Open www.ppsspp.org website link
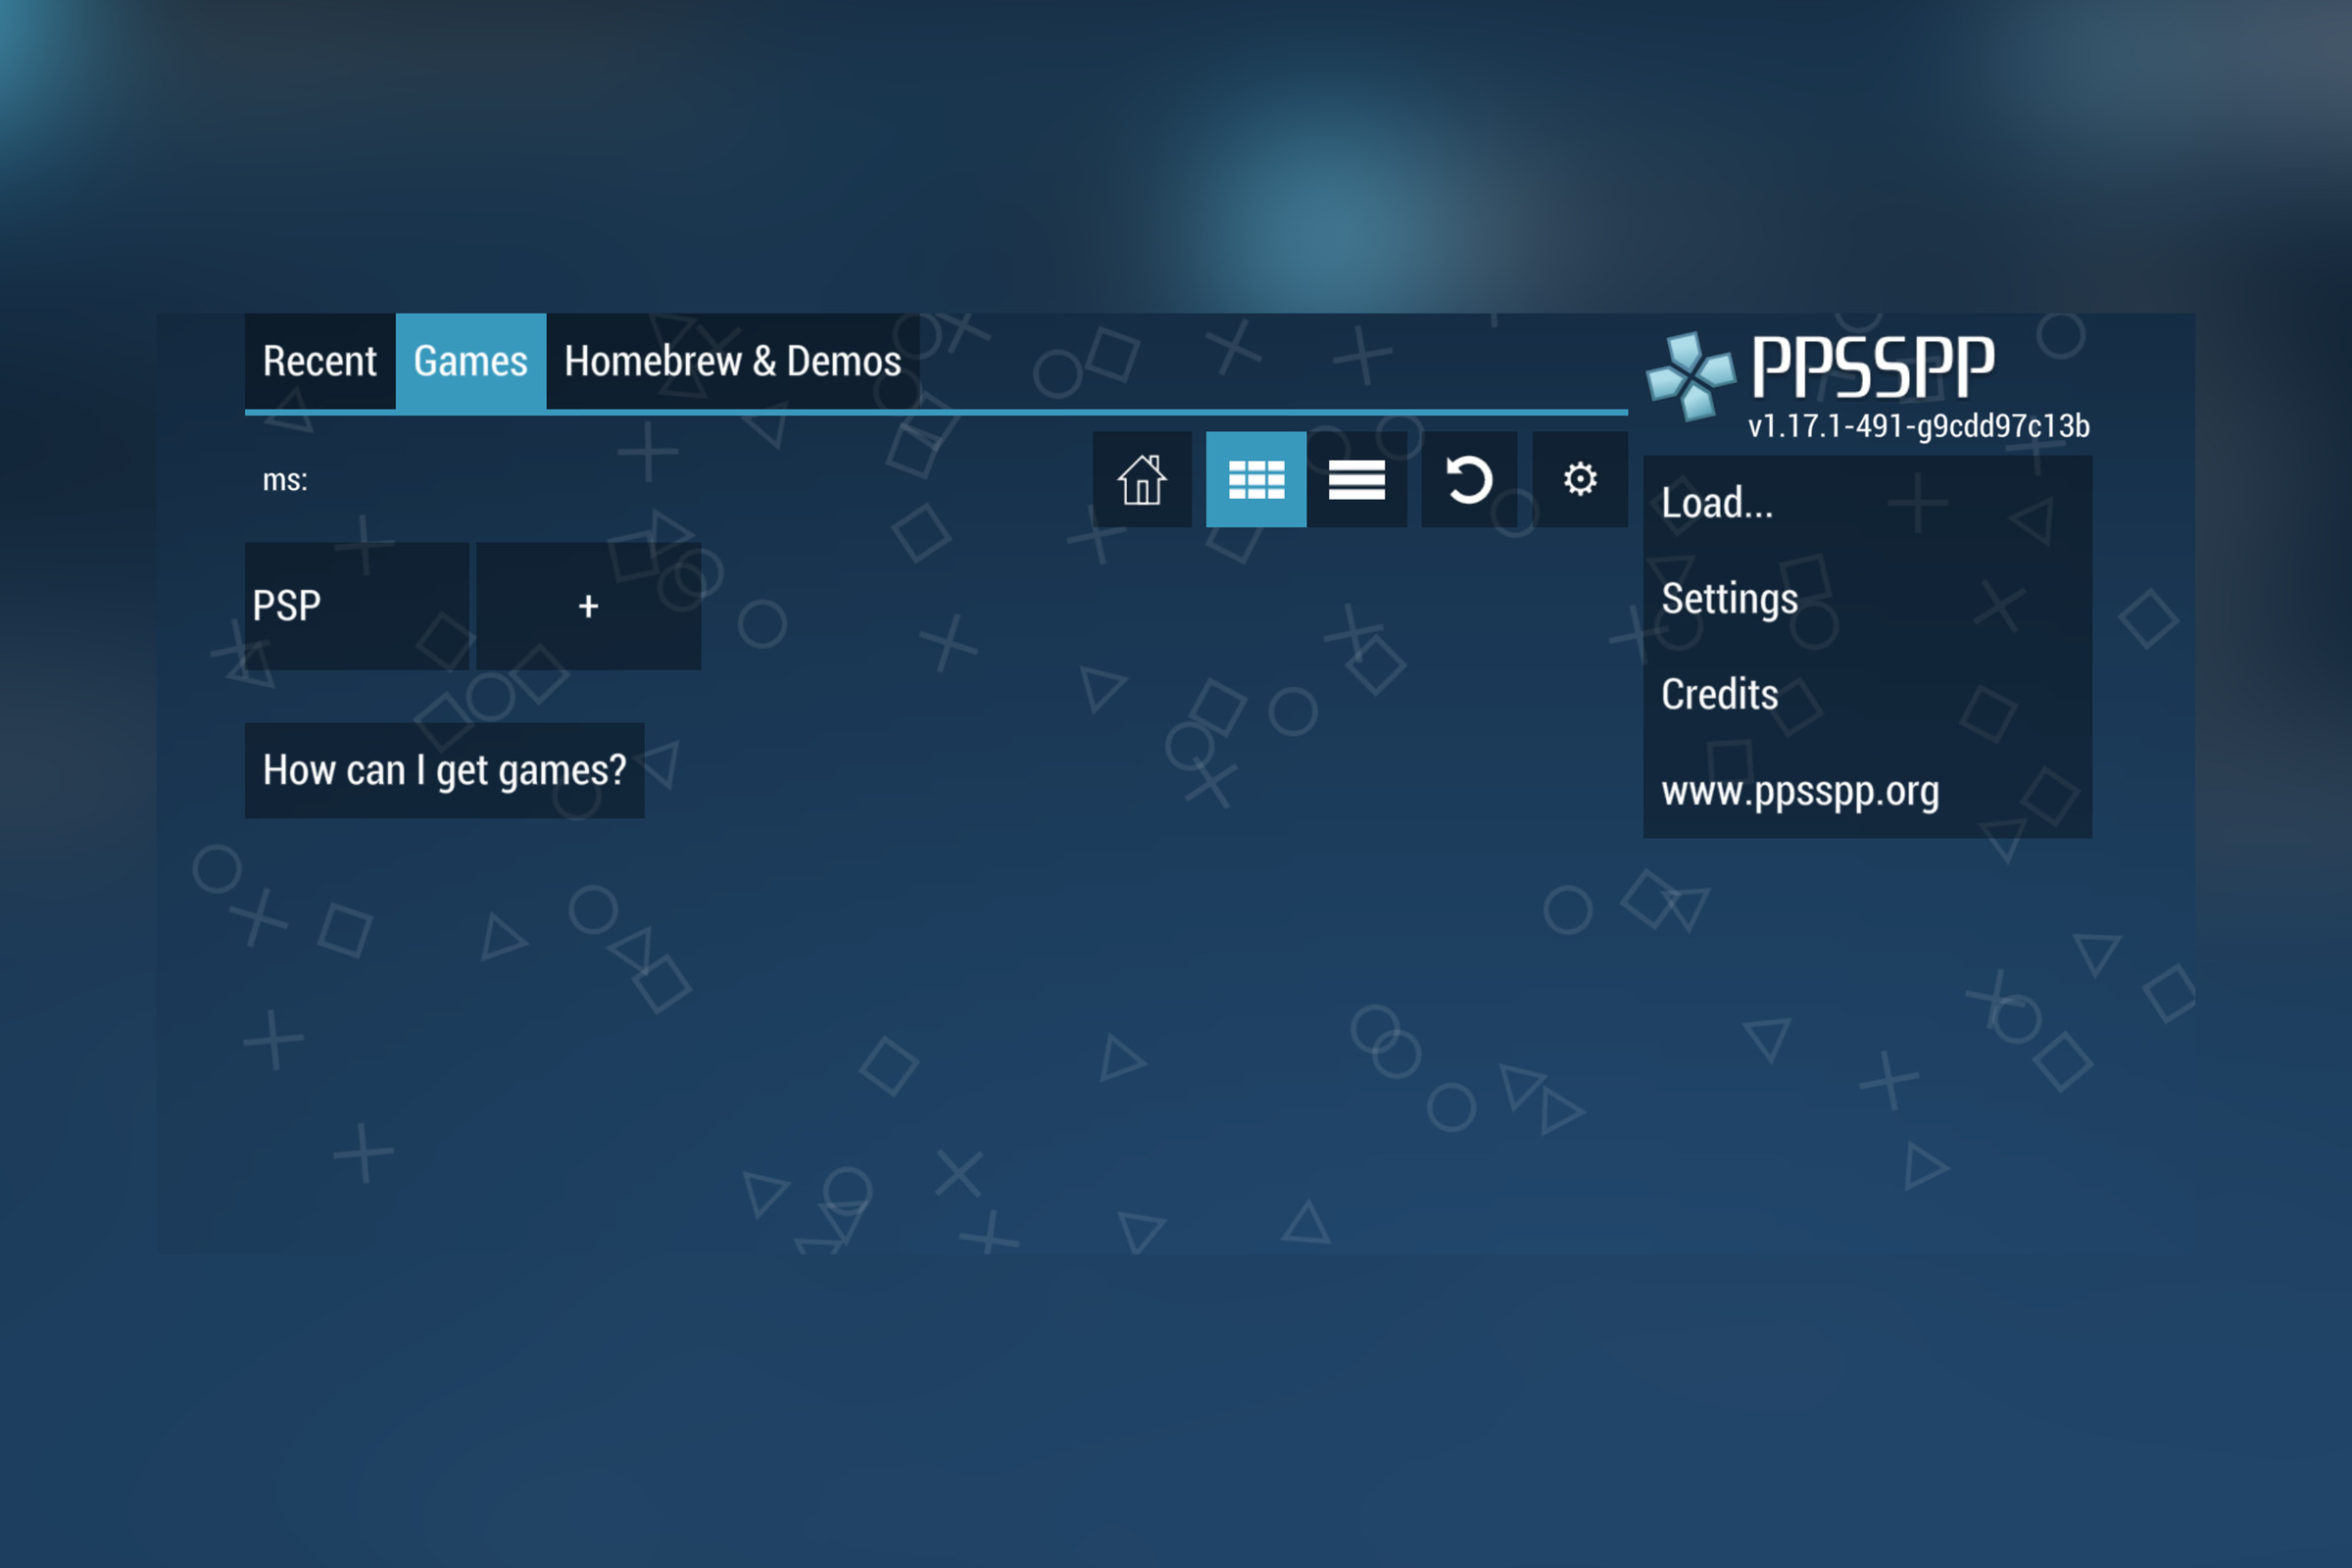Viewport: 2352px width, 1568px height. pyautogui.click(x=1801, y=791)
